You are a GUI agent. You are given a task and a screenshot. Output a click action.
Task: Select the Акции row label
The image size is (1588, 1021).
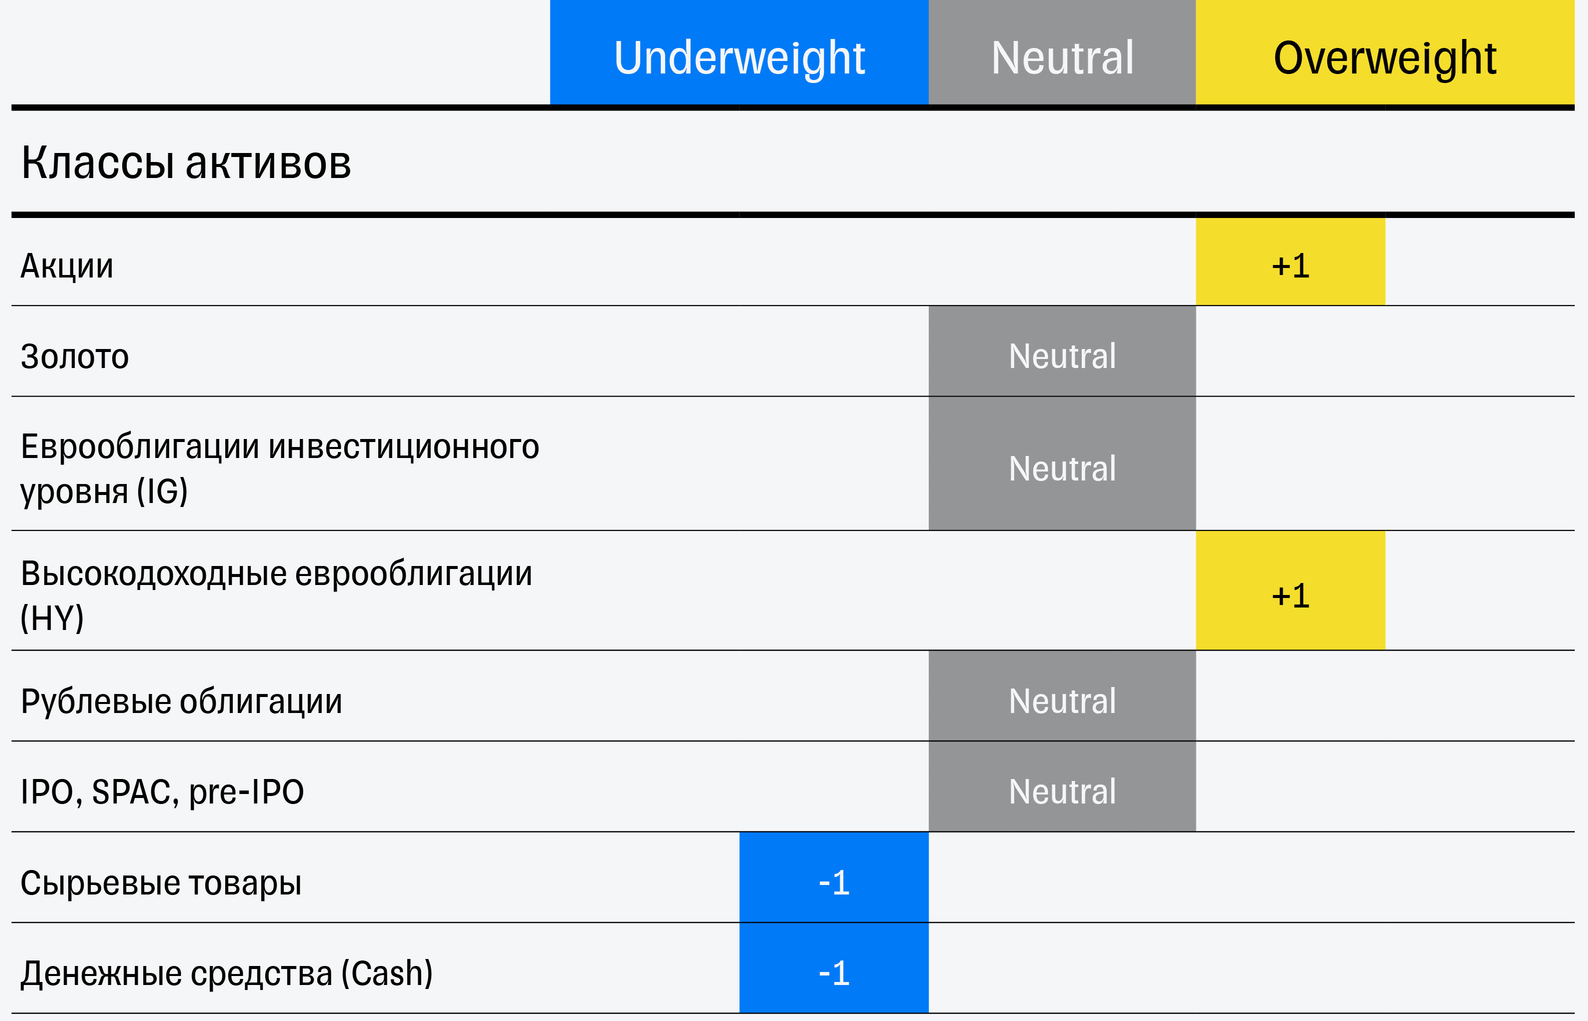(x=67, y=266)
